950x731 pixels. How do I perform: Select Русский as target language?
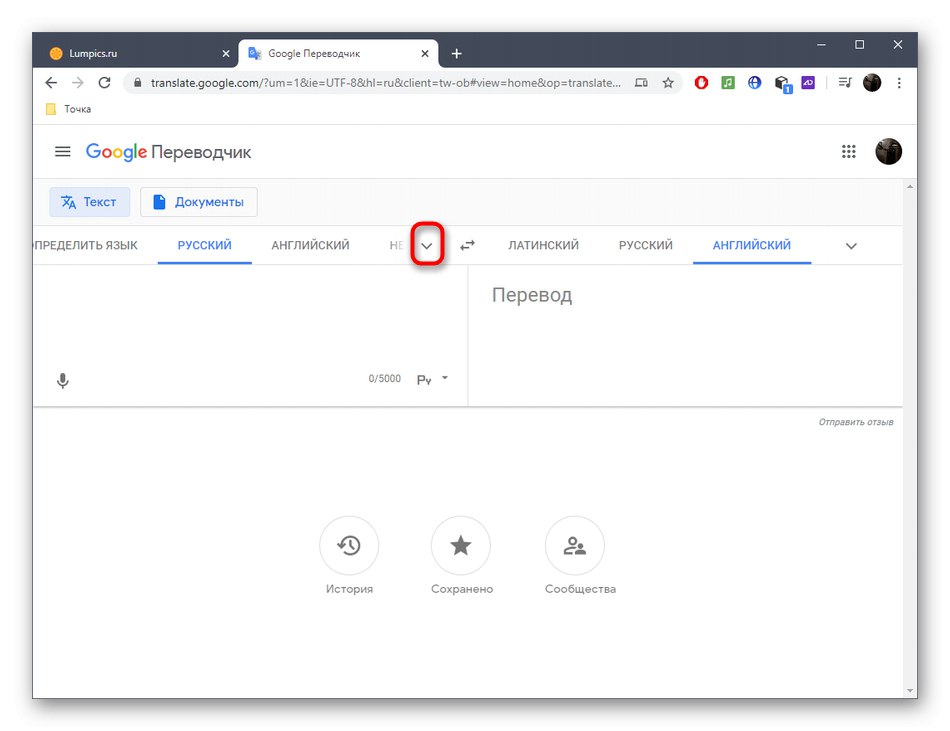point(645,245)
